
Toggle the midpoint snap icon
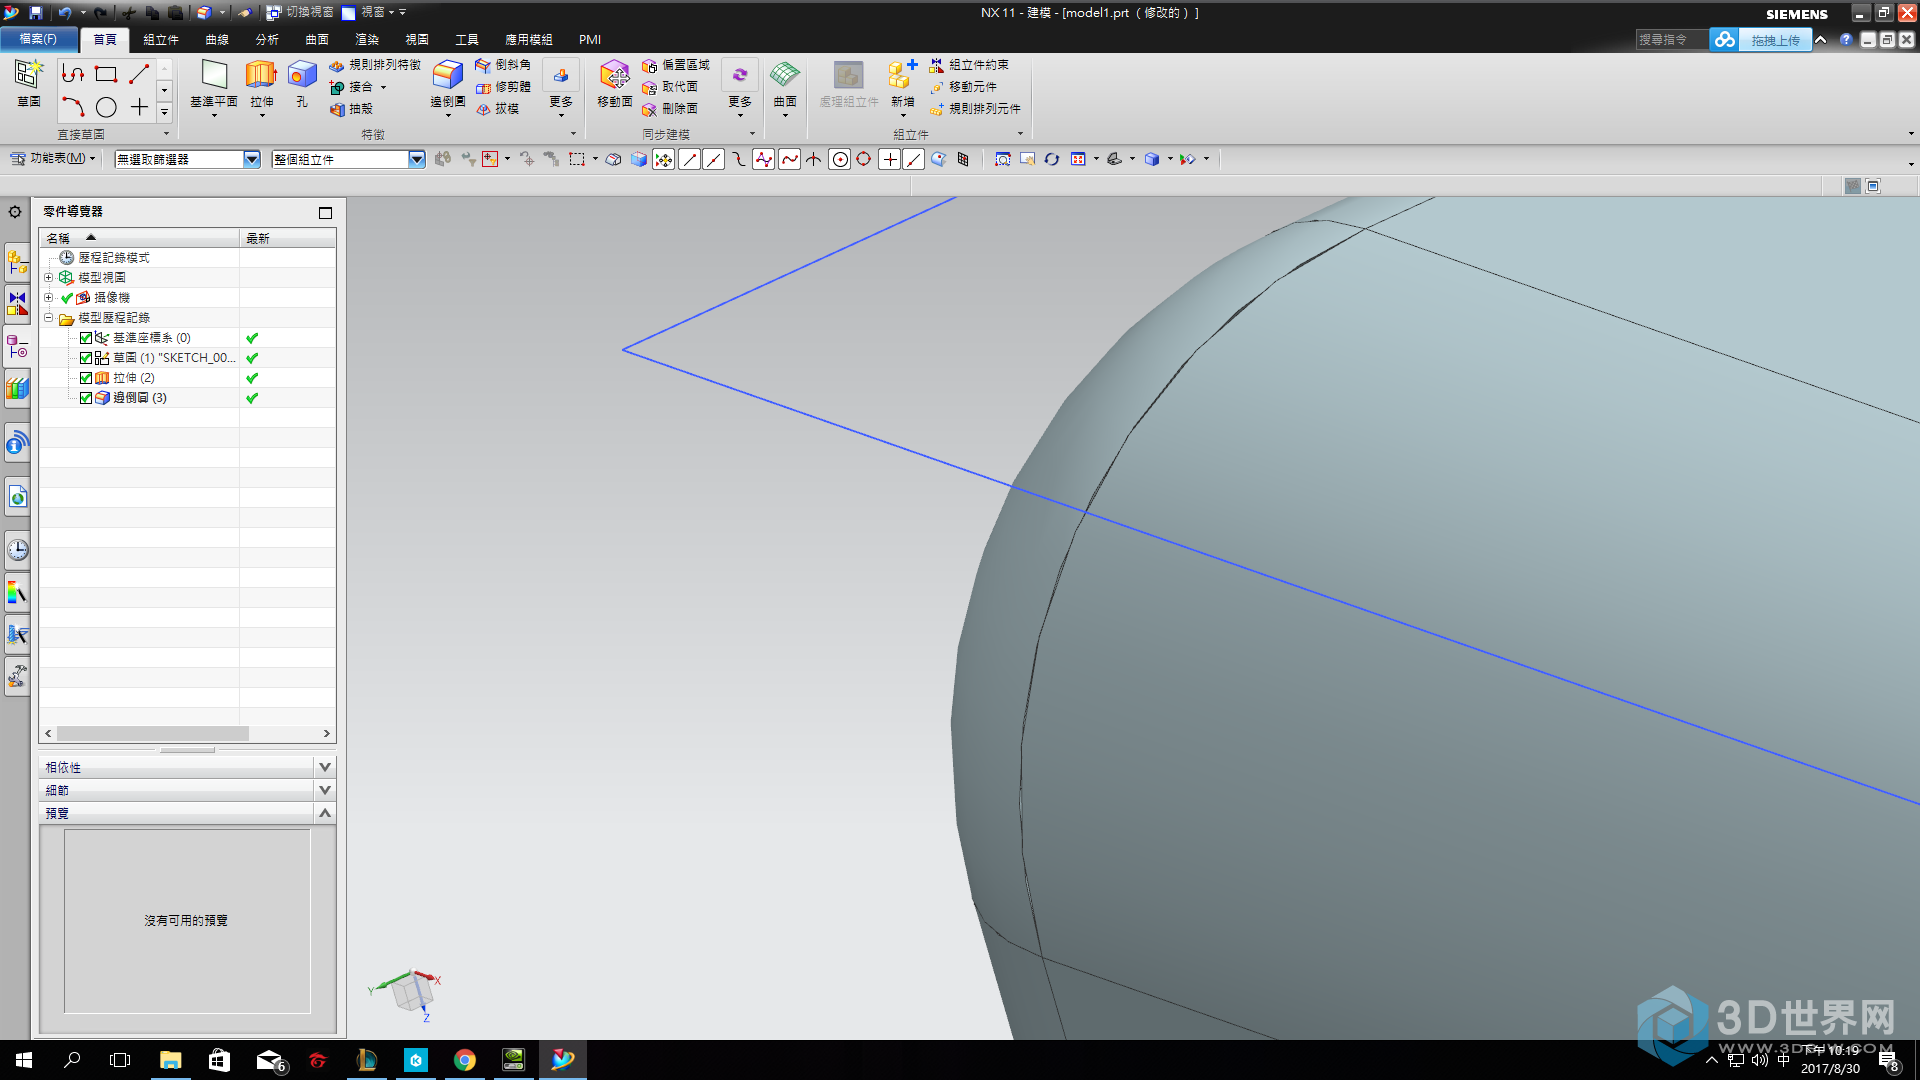[713, 159]
